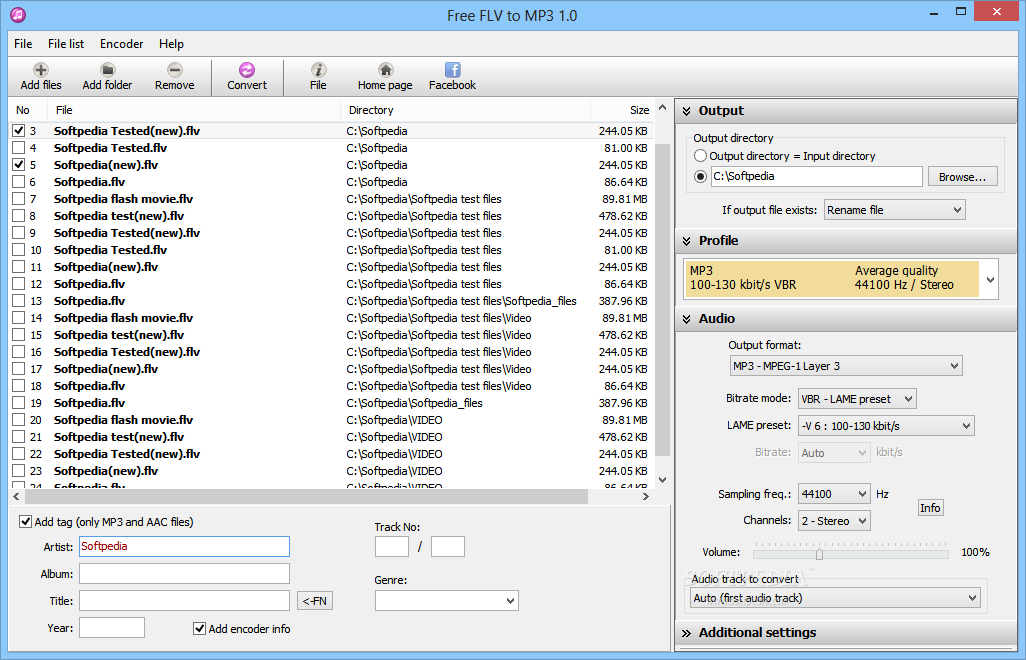This screenshot has height=660, width=1026.
Task: Open the If output file exists dropdown
Action: 894,210
